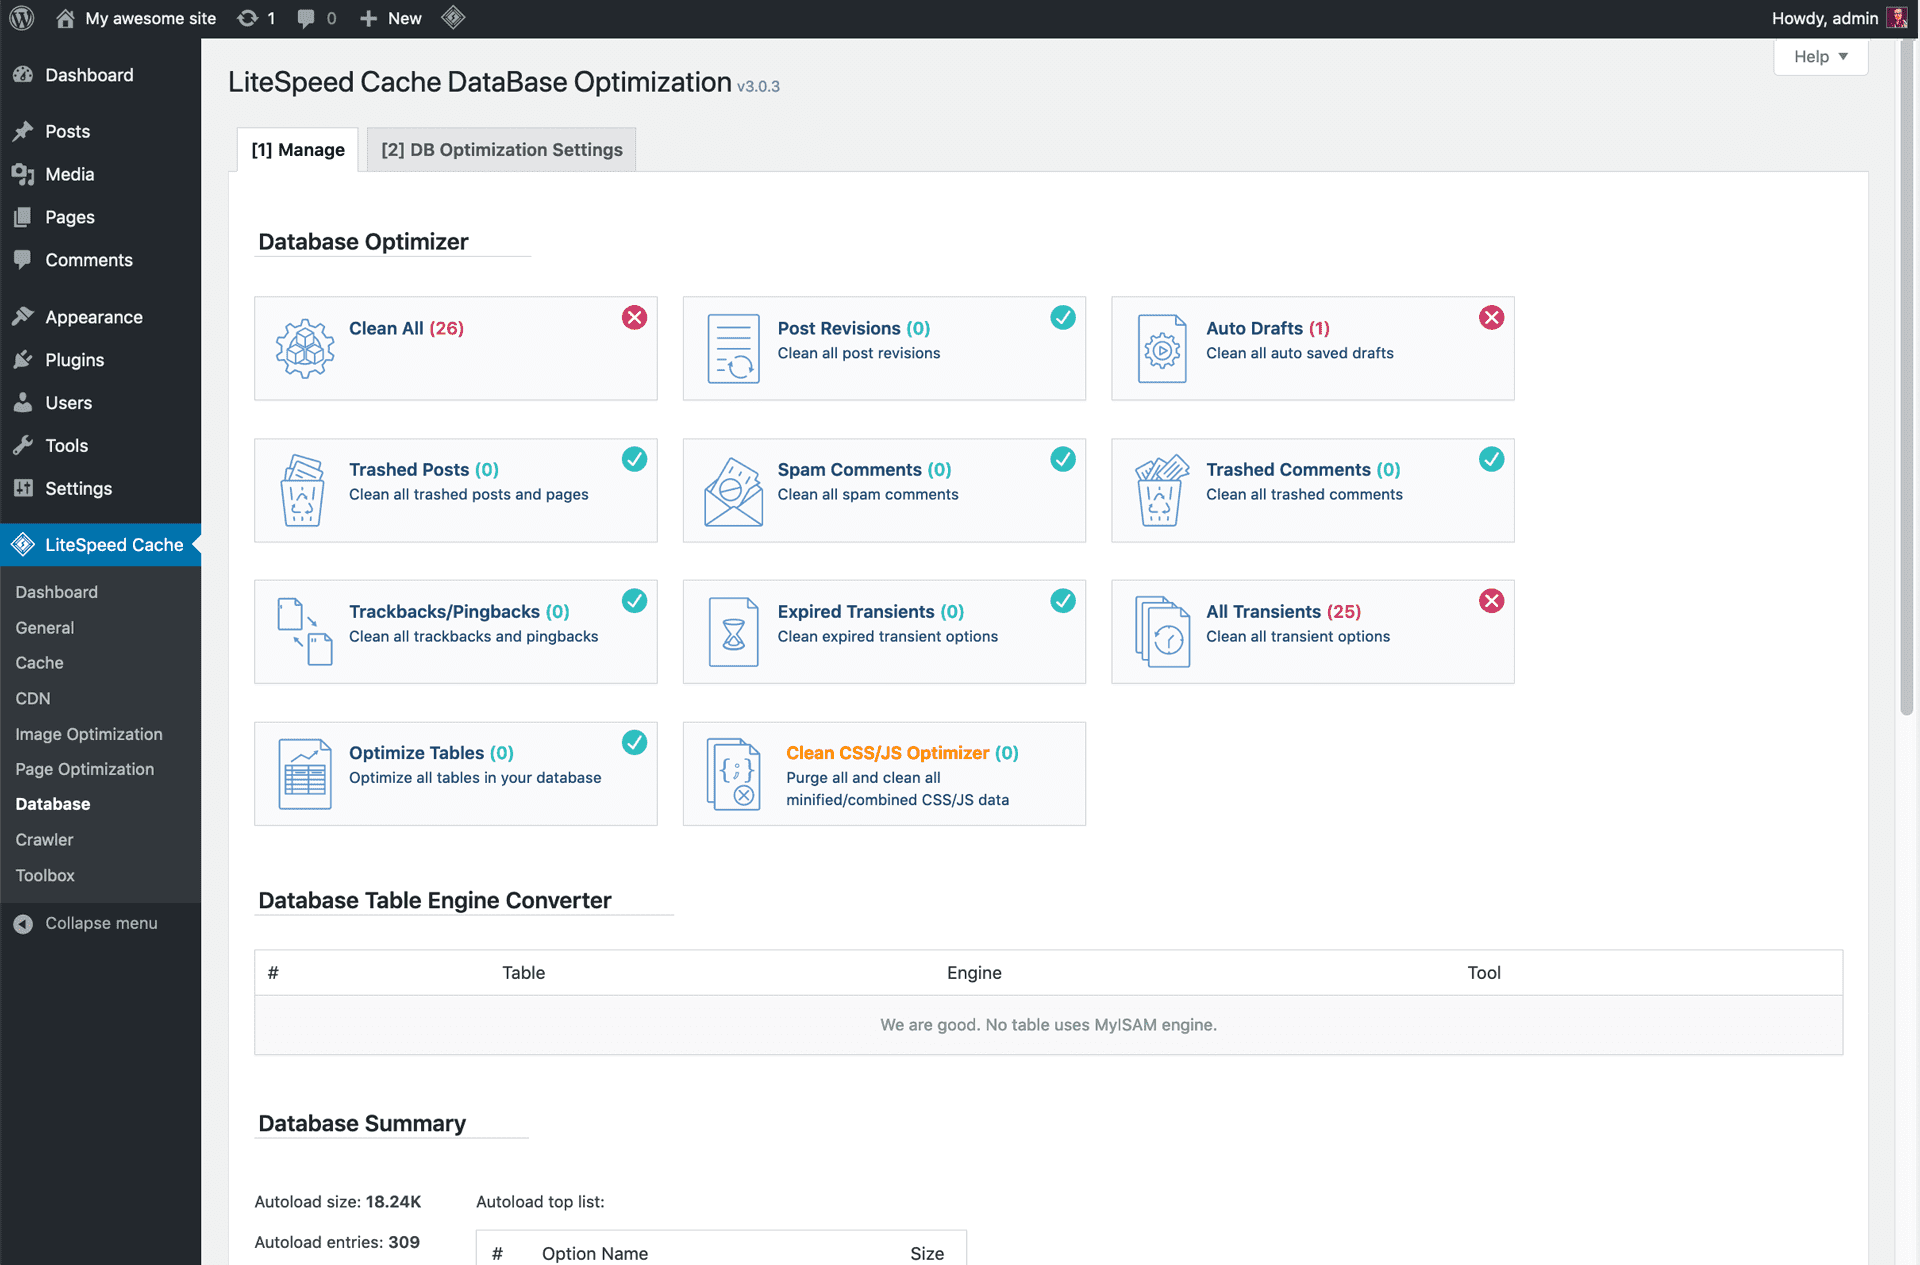Click the Database submenu link
1920x1265 pixels.
tap(52, 803)
